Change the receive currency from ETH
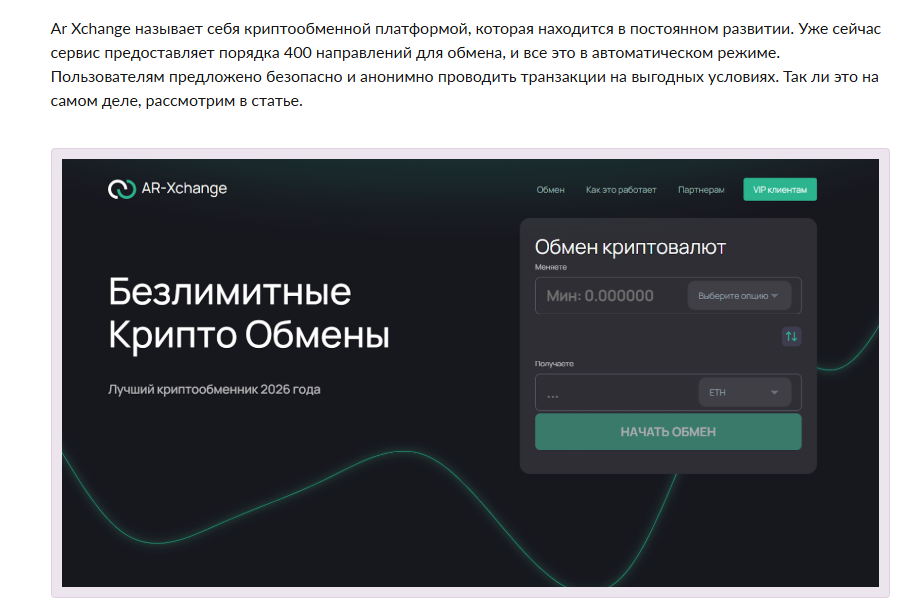This screenshot has width=916, height=607. pos(744,392)
